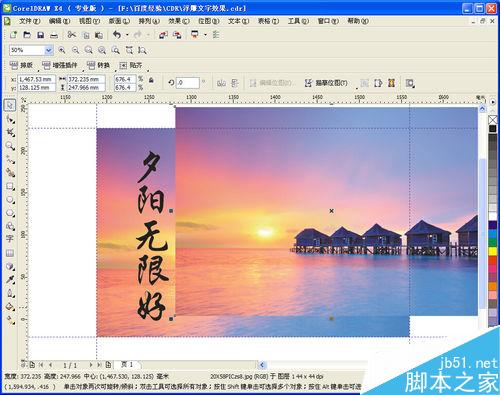Click the add page icon before page navigation
The width and height of the screenshot is (500, 395).
[x=32, y=365]
